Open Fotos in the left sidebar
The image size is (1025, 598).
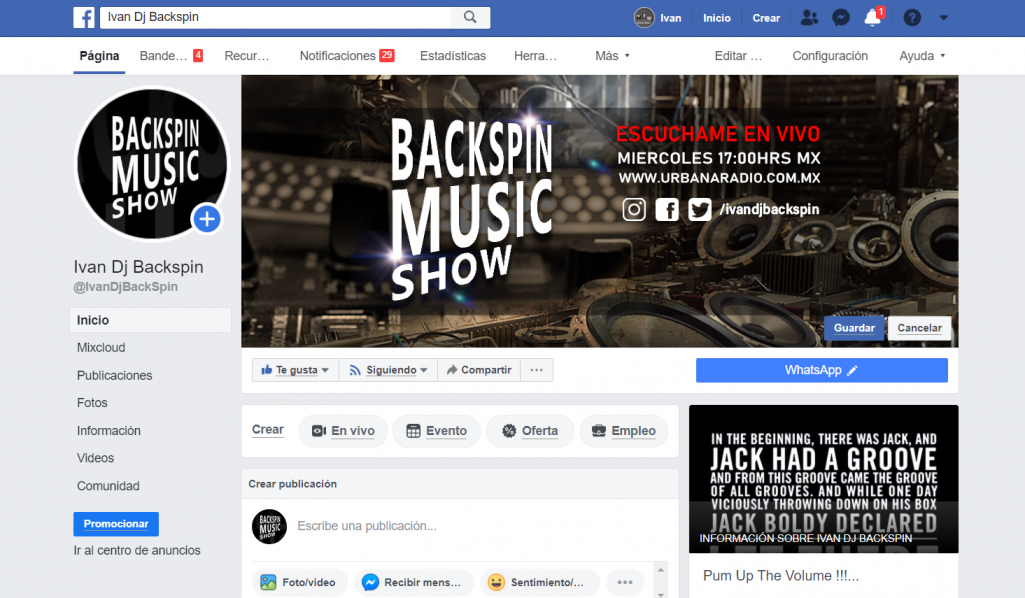(92, 403)
